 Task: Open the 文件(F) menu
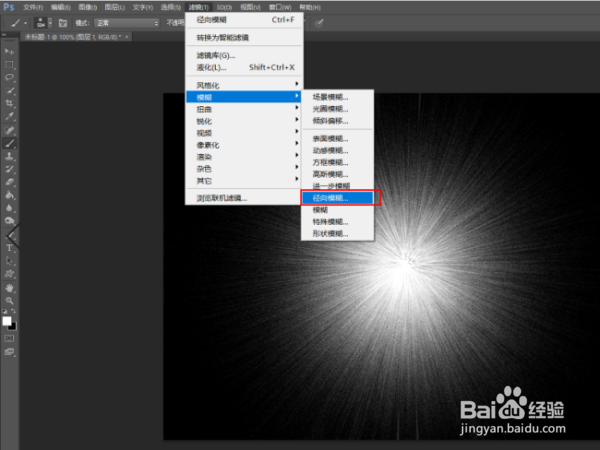pos(33,7)
